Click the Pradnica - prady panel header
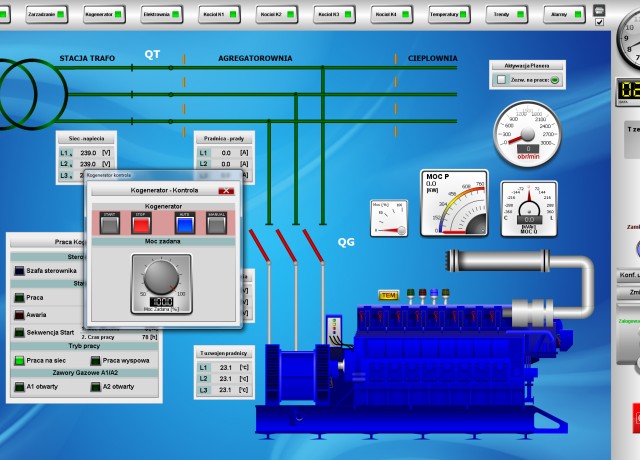Image resolution: width=640 pixels, height=460 pixels. [224, 139]
